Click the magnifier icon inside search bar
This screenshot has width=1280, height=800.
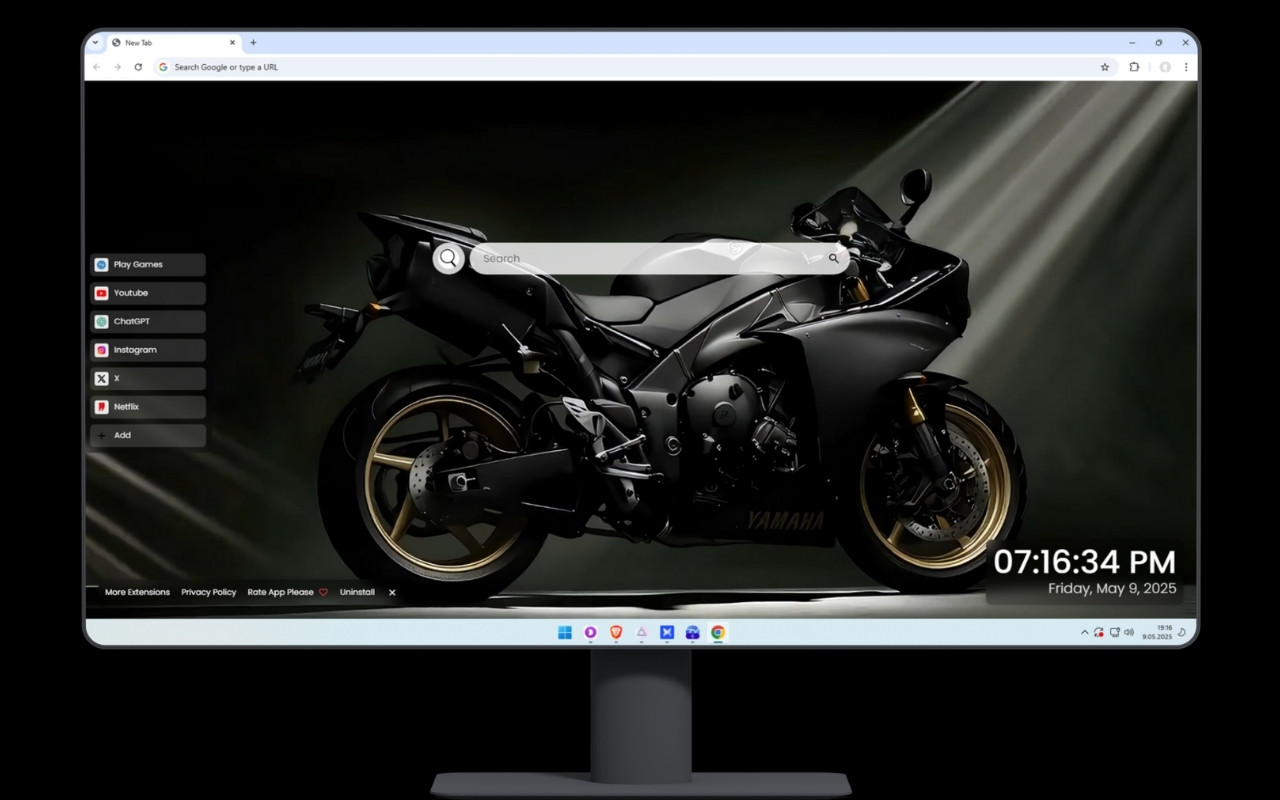pyautogui.click(x=833, y=258)
